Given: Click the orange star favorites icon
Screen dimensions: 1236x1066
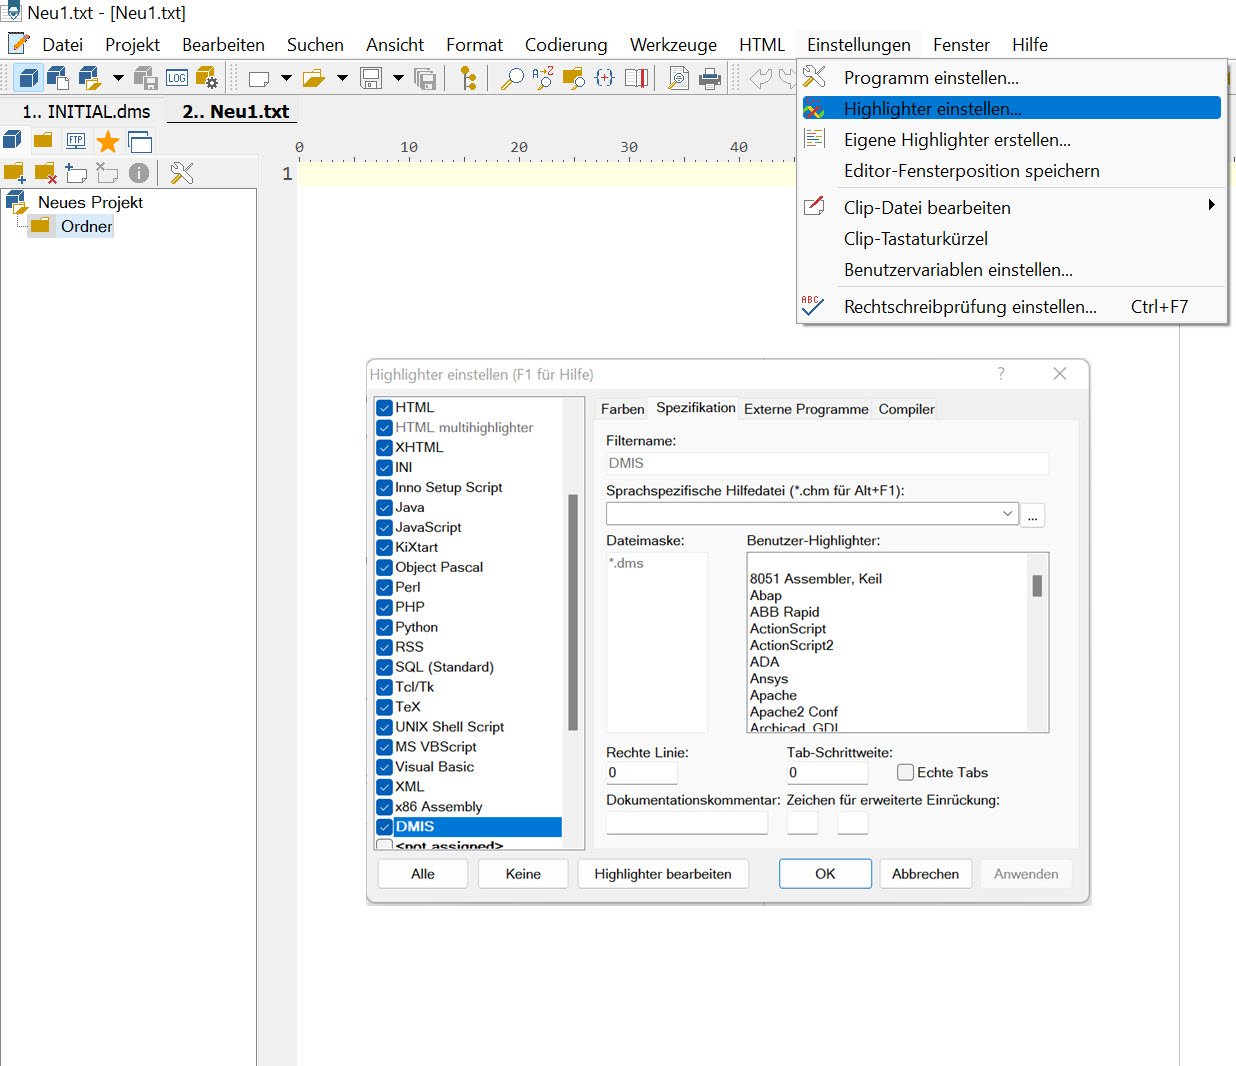Looking at the screenshot, I should 107,141.
